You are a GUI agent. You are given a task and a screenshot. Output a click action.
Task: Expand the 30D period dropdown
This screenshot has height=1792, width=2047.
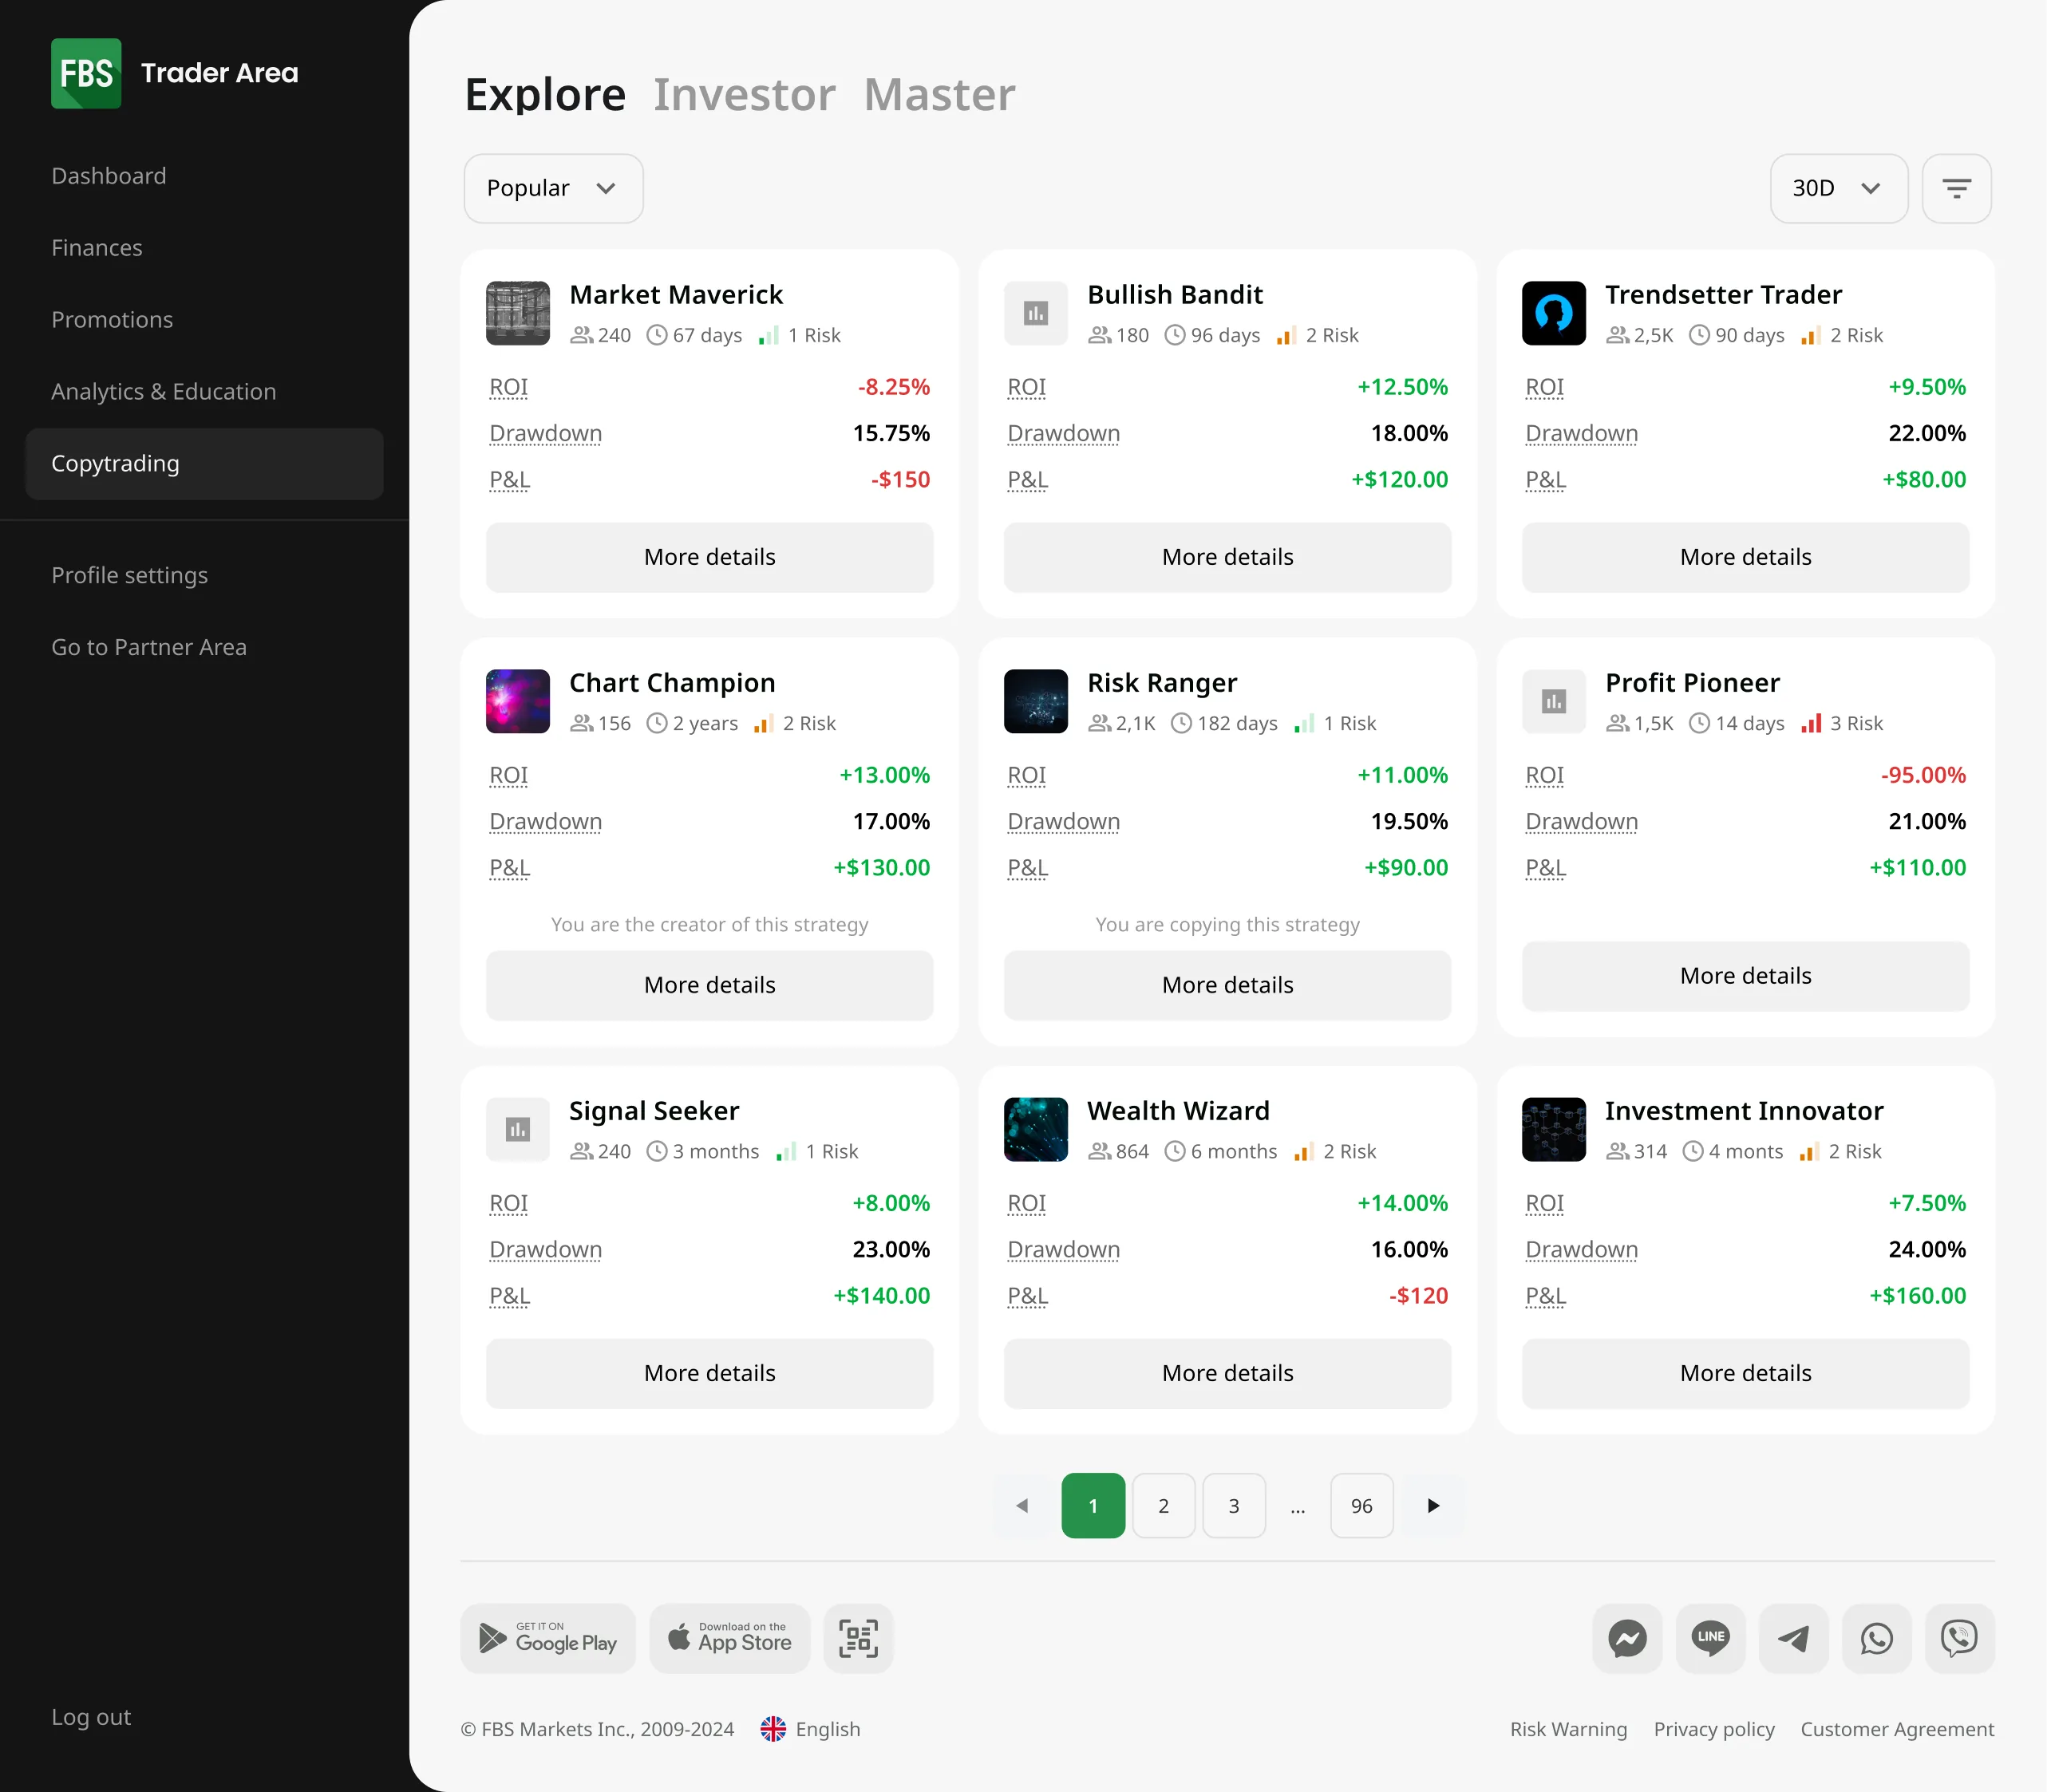1838,188
